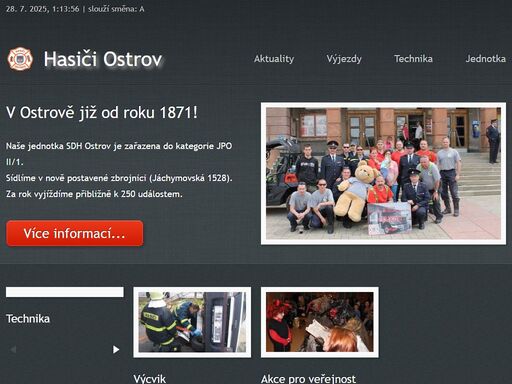View the group photo with teddy bear

383,173
